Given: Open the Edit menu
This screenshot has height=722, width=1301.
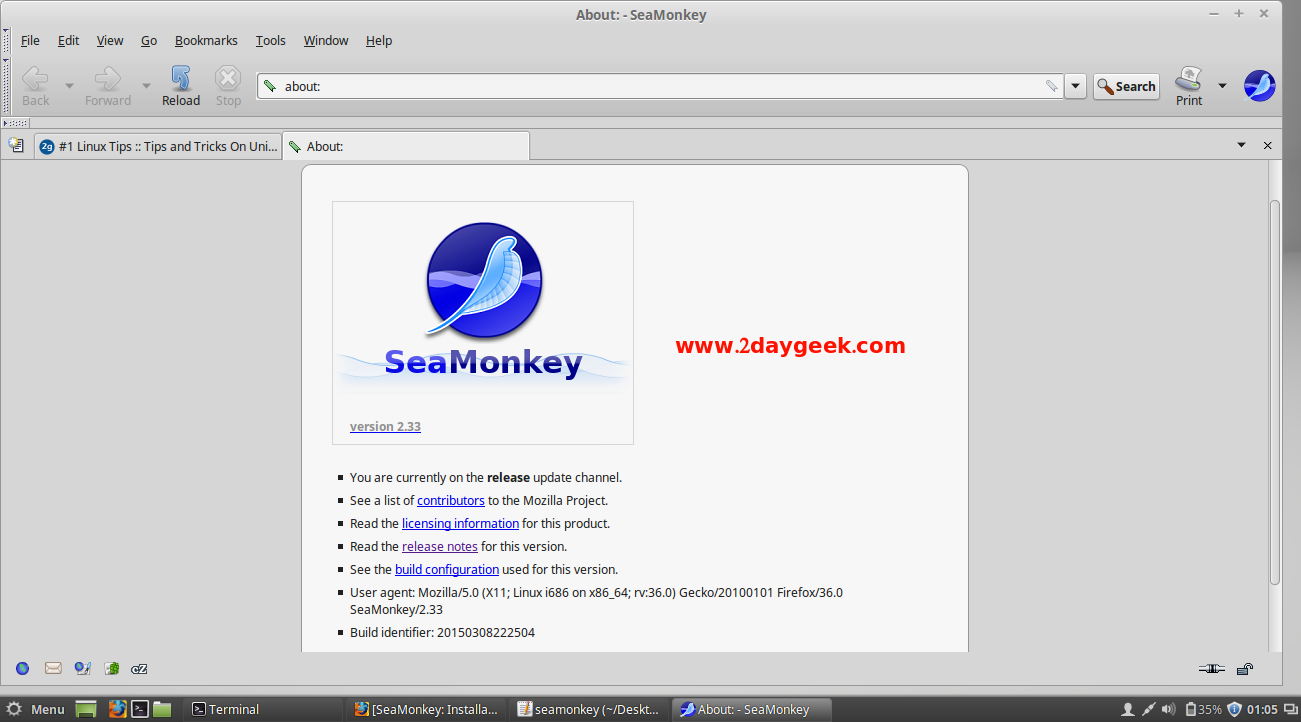Looking at the screenshot, I should (68, 41).
